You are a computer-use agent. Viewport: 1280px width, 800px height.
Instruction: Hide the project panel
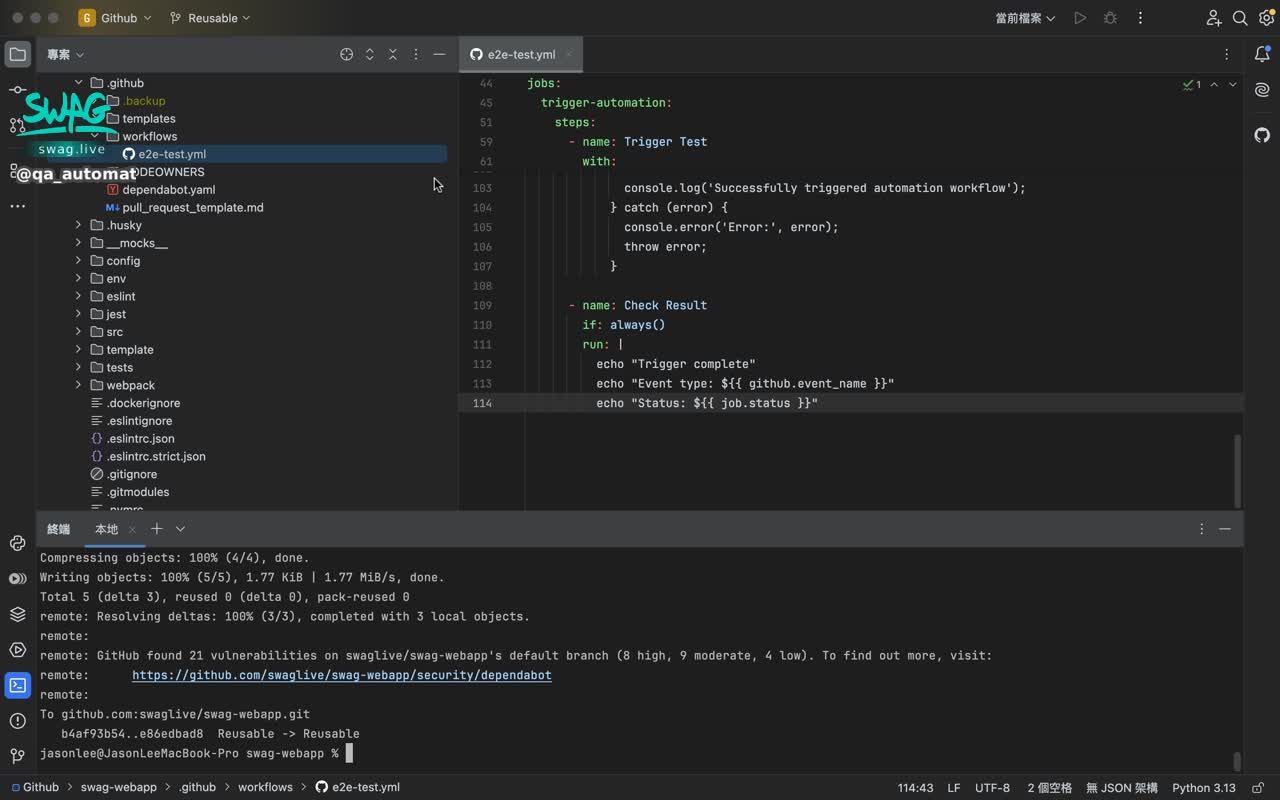pyautogui.click(x=439, y=54)
